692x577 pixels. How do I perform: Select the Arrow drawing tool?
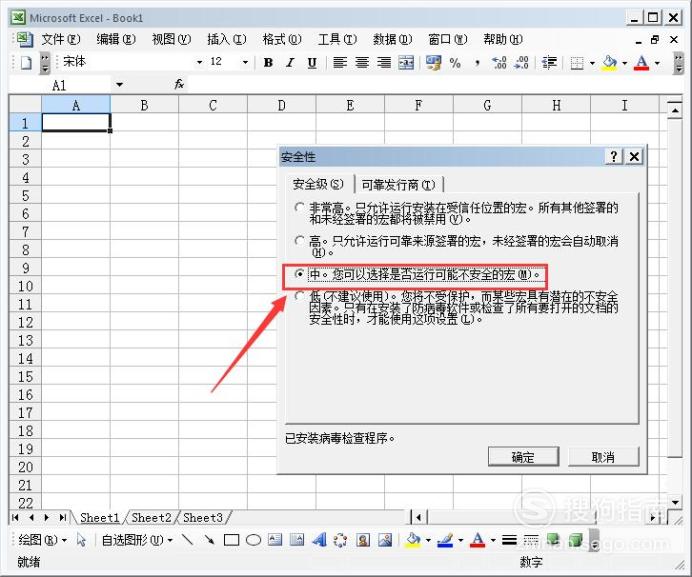[x=209, y=539]
